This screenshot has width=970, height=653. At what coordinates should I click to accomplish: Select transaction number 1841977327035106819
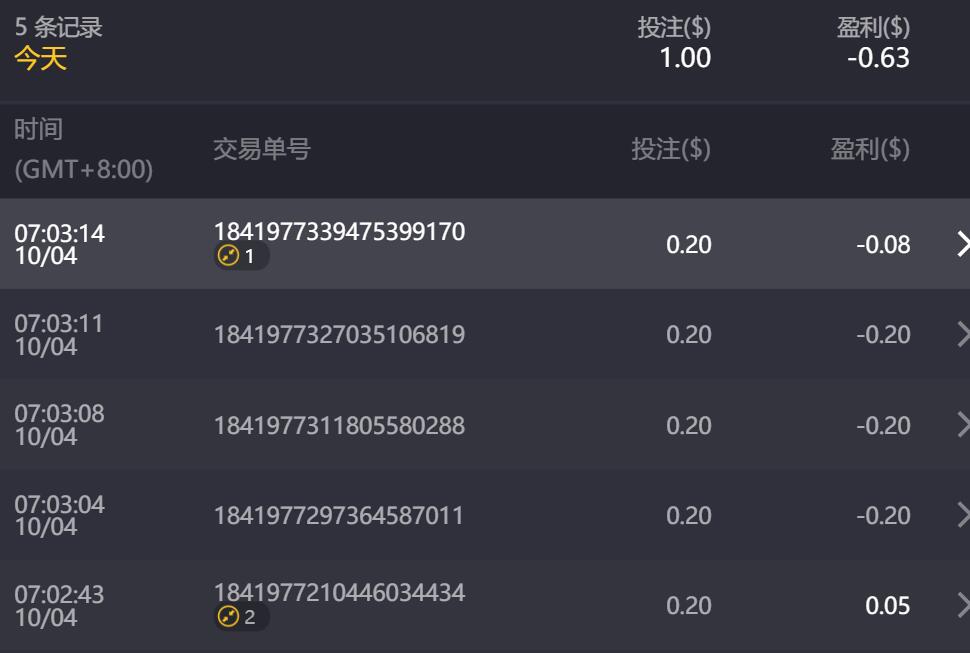(x=340, y=335)
